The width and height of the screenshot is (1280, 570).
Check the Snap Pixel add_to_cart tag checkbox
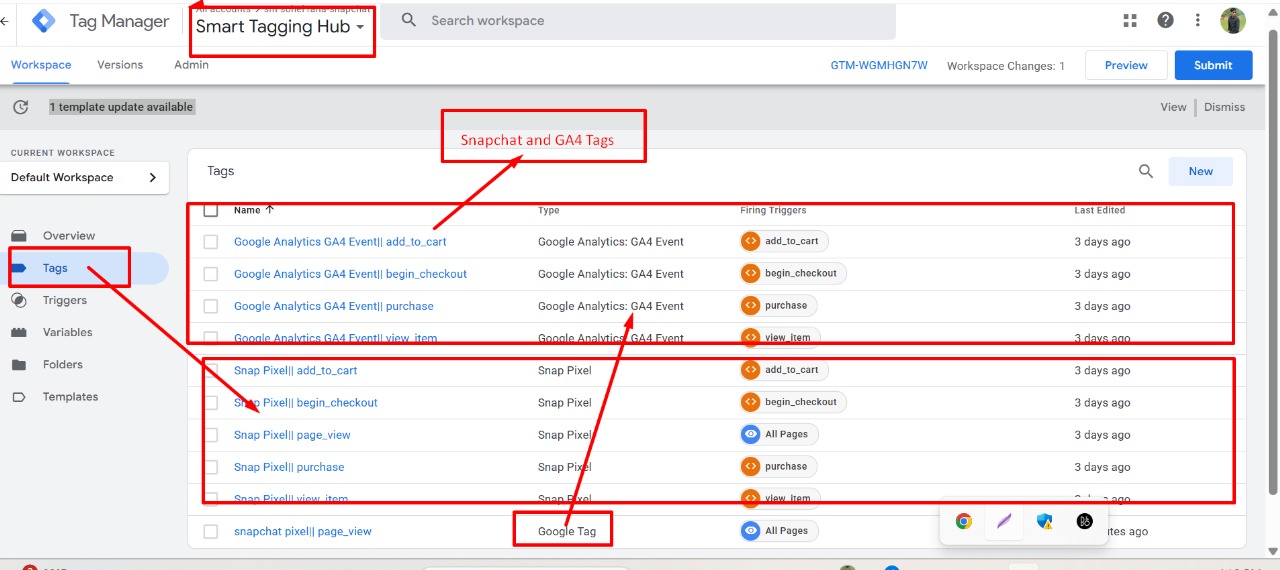[x=211, y=370]
